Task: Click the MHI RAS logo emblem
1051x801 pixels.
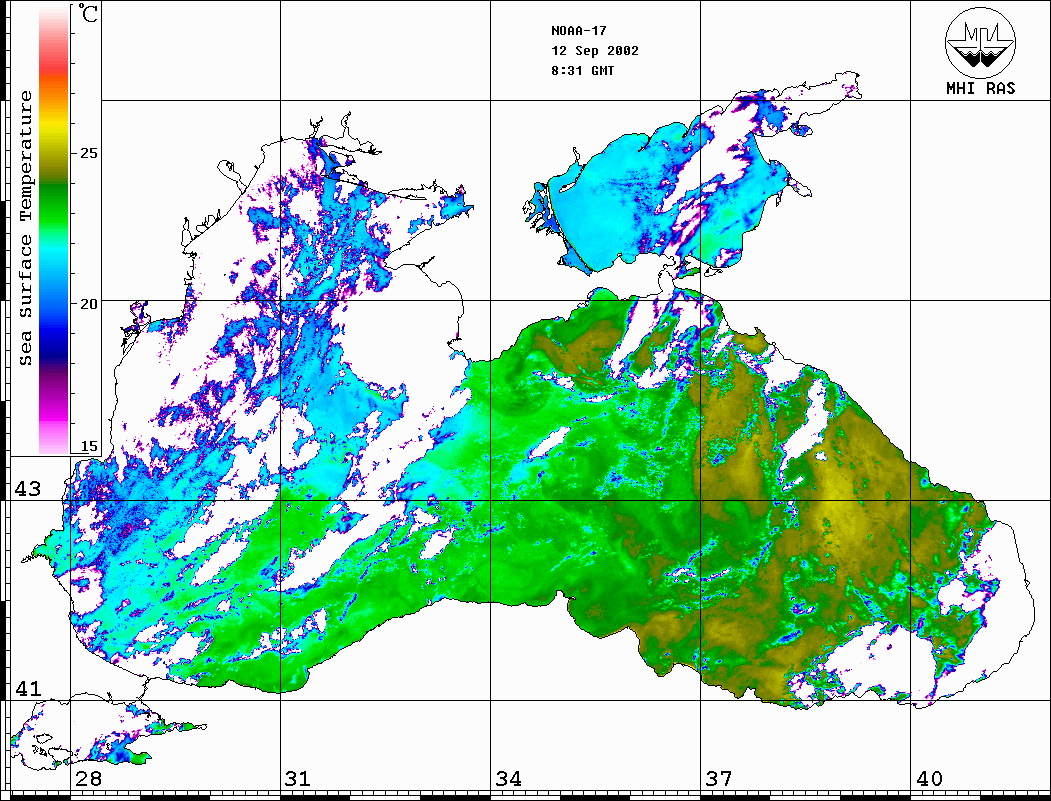Action: (x=981, y=42)
